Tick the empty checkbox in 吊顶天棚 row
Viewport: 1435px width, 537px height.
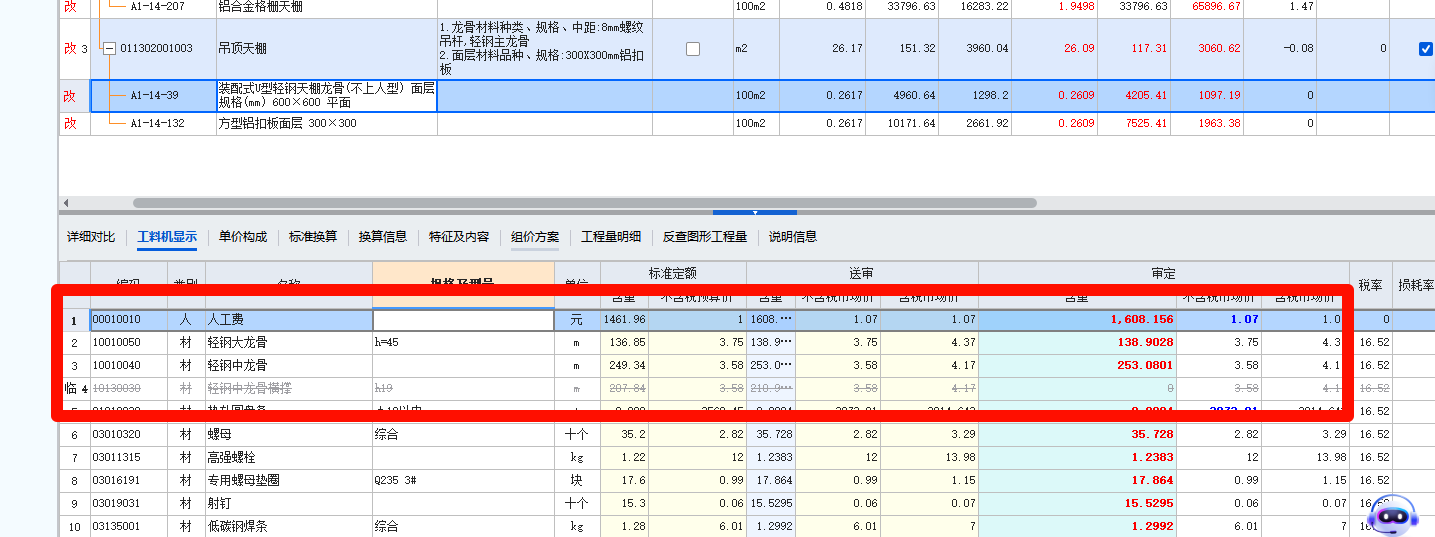(693, 48)
